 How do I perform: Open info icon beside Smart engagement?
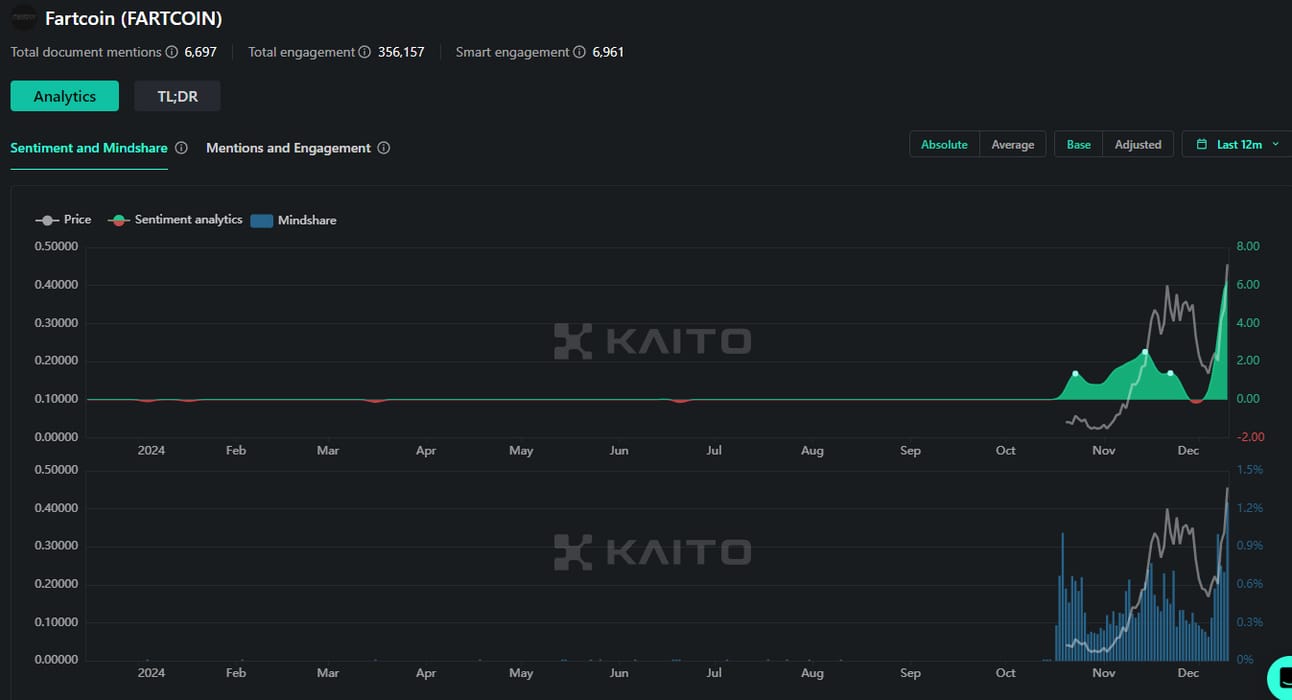click(579, 52)
